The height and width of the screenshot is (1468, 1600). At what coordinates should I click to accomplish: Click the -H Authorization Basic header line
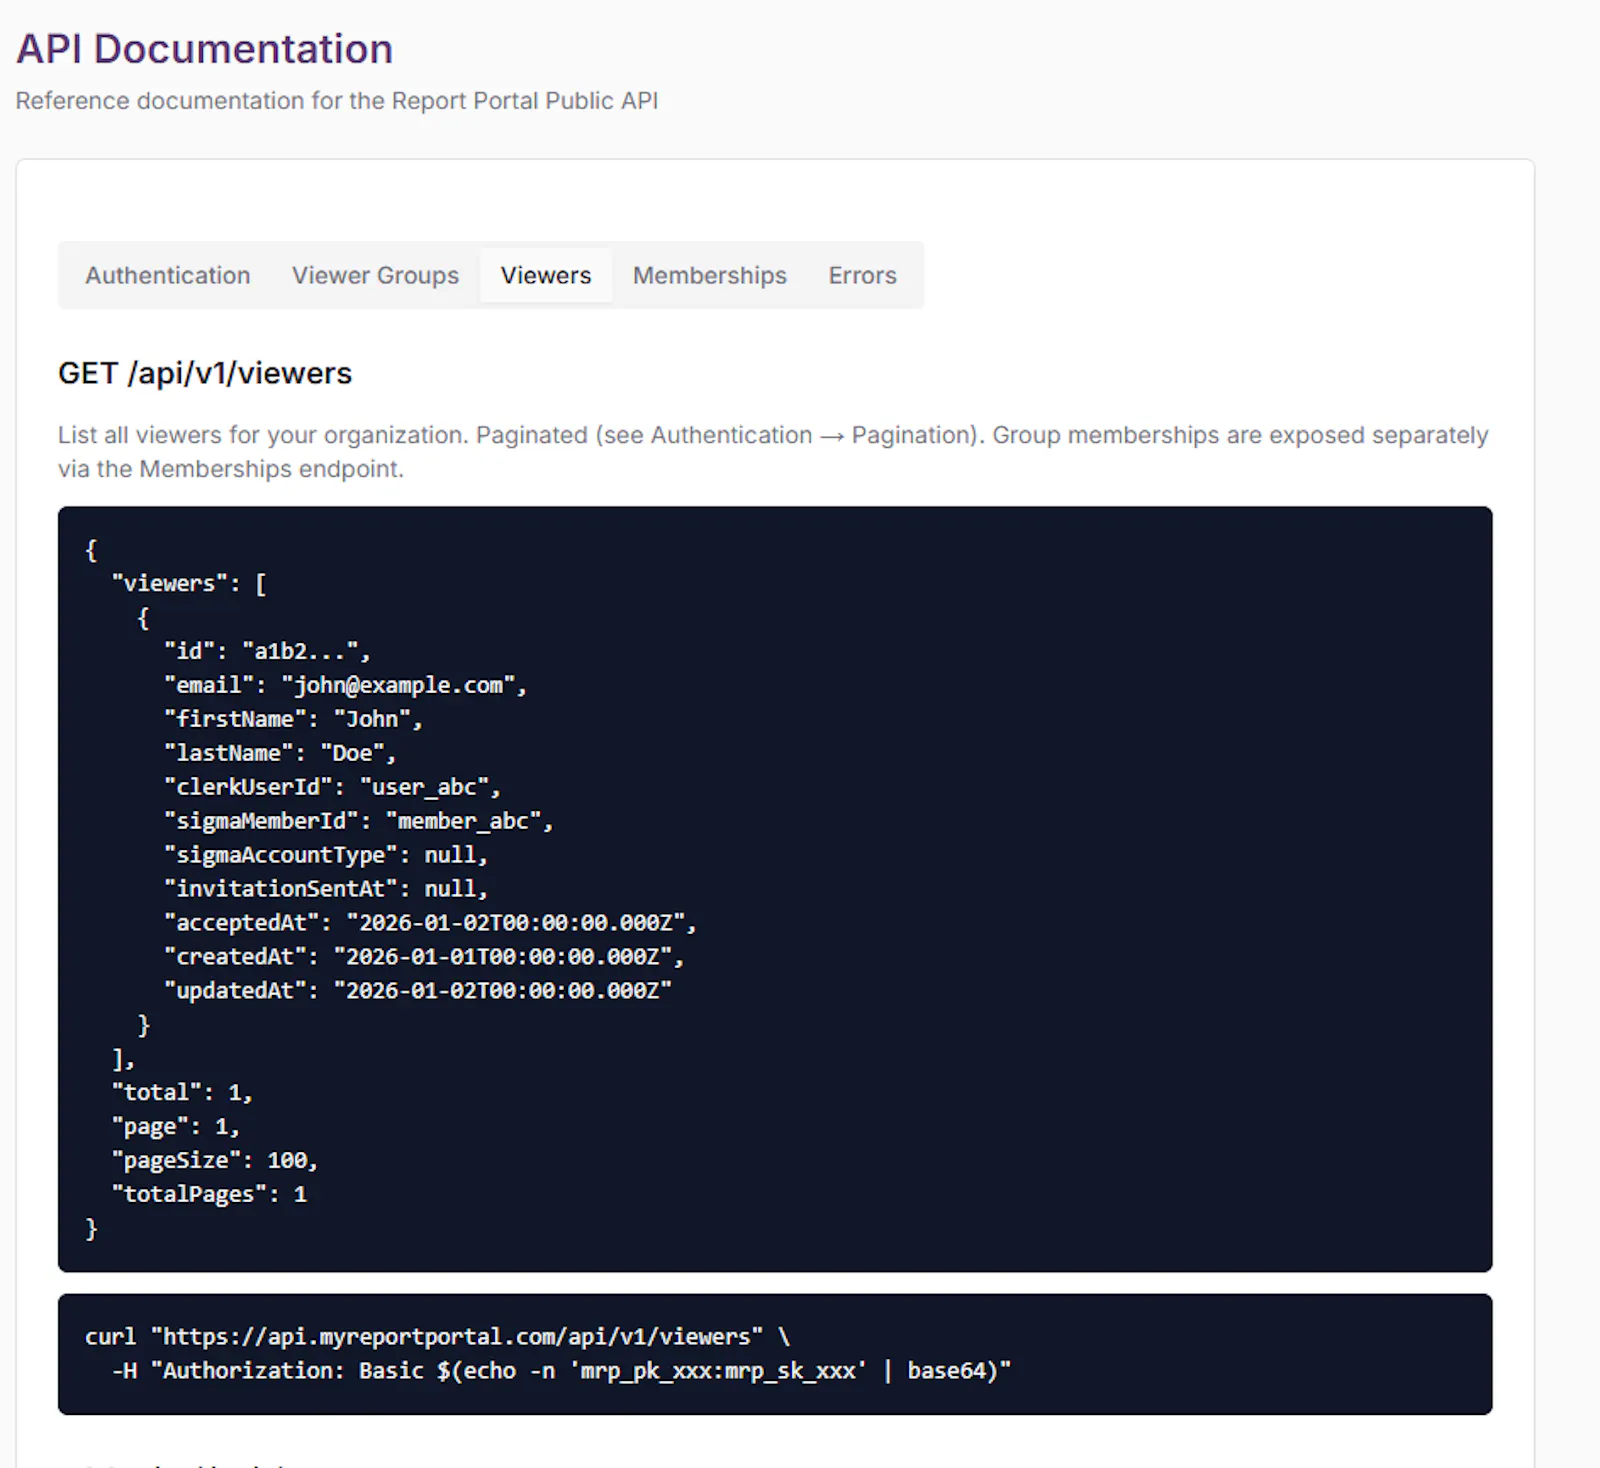click(561, 1371)
